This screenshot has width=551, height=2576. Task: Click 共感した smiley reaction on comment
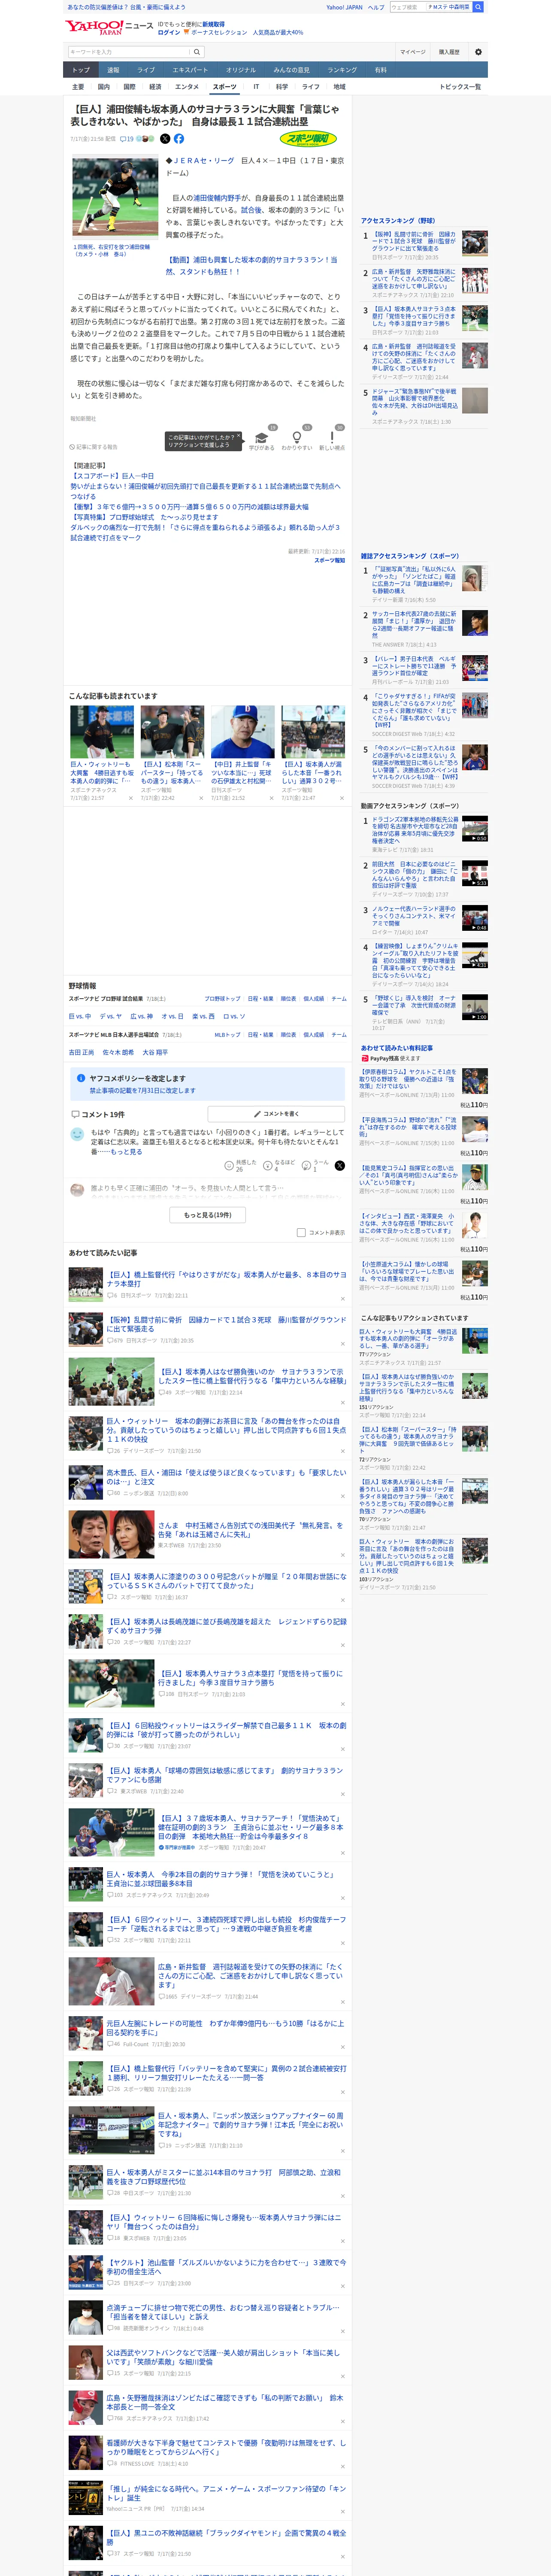pyautogui.click(x=242, y=1165)
